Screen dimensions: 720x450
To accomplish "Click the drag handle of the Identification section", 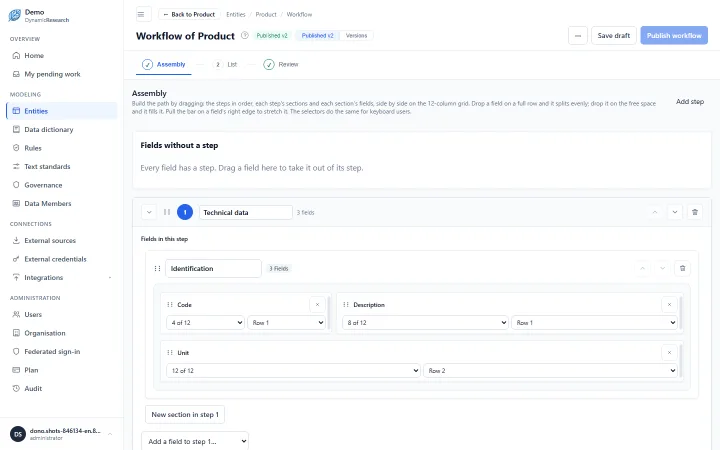I will (x=157, y=269).
